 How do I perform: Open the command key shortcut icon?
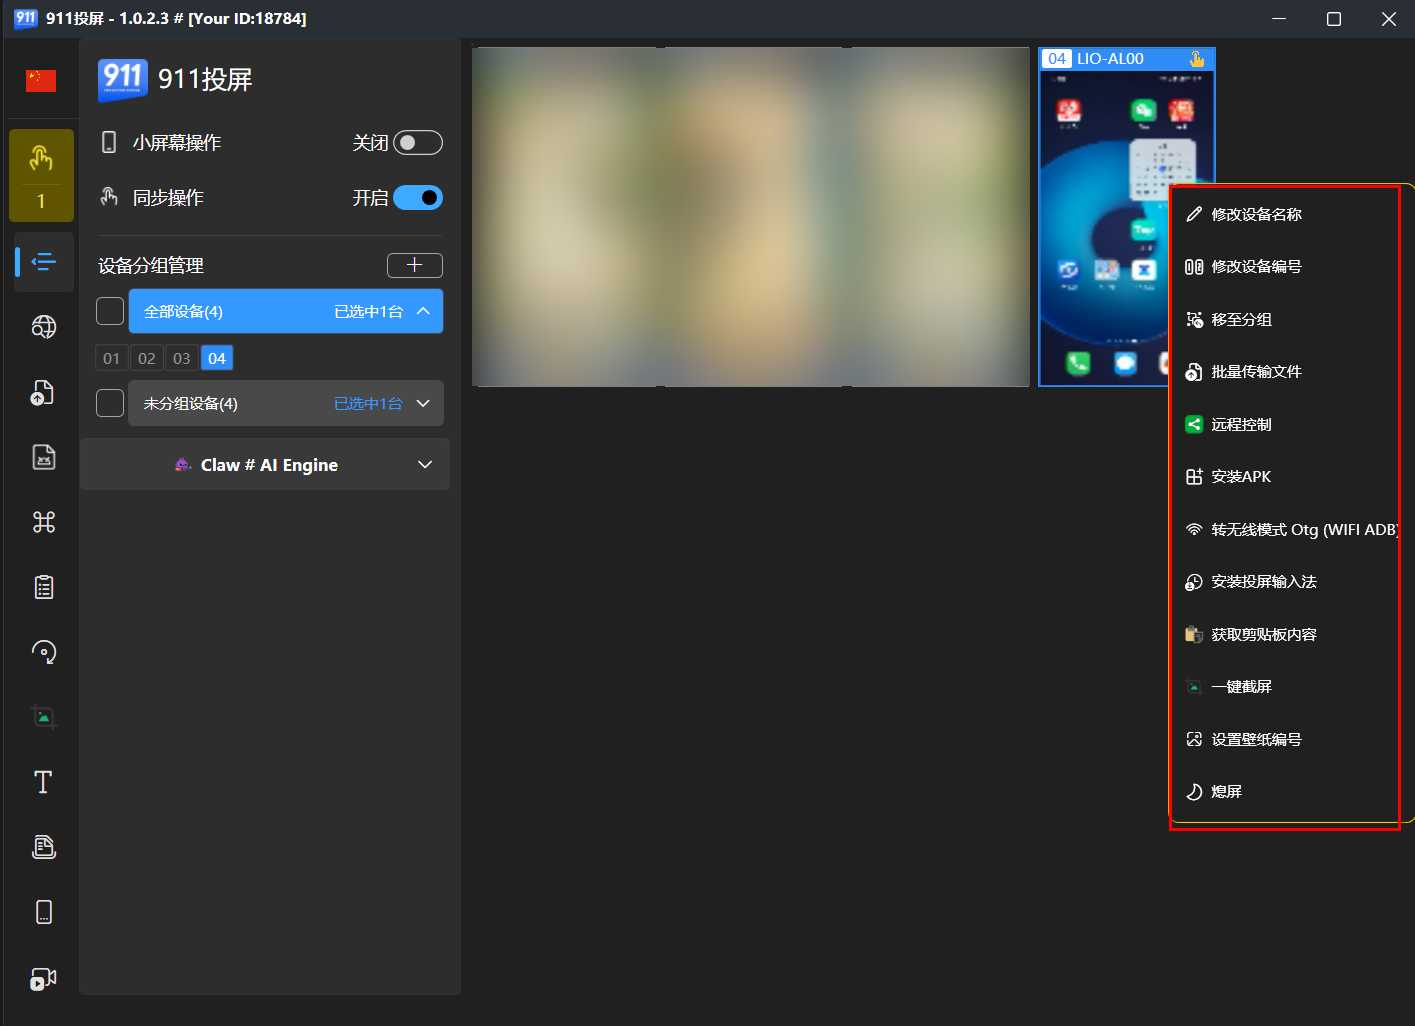coord(43,522)
